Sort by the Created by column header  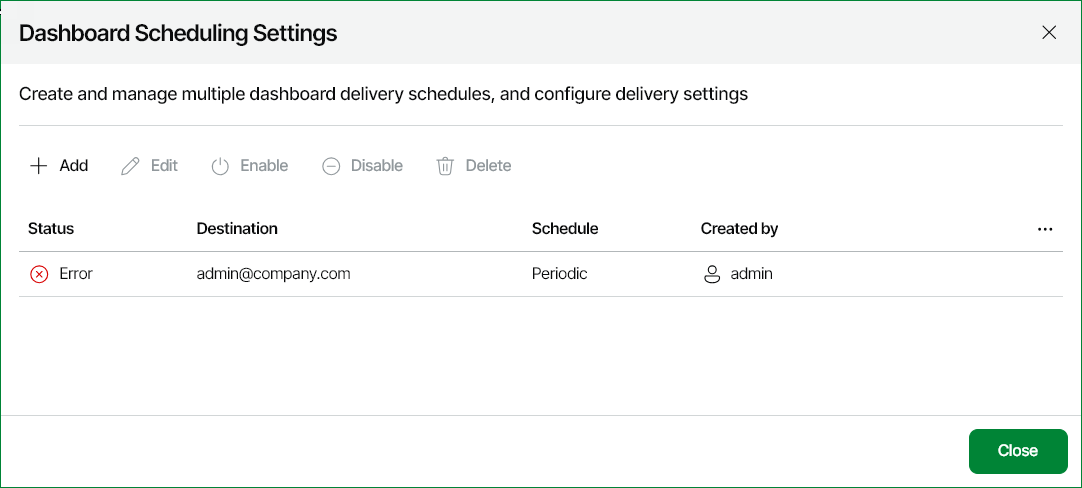[740, 228]
